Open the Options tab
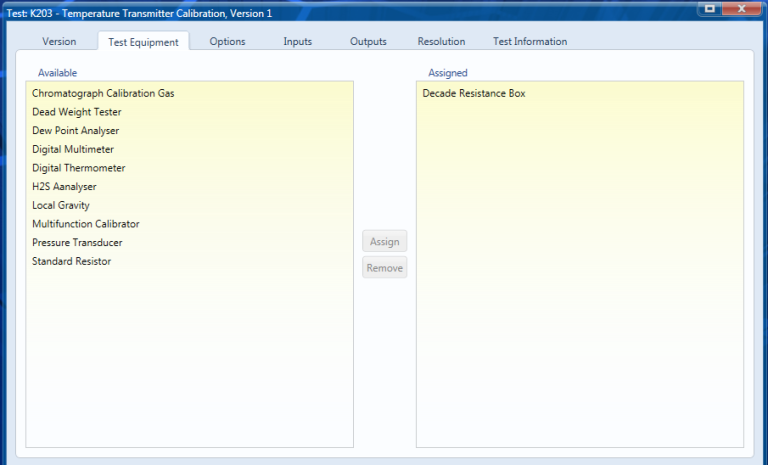Screen dimensions: 768x465 [227, 42]
